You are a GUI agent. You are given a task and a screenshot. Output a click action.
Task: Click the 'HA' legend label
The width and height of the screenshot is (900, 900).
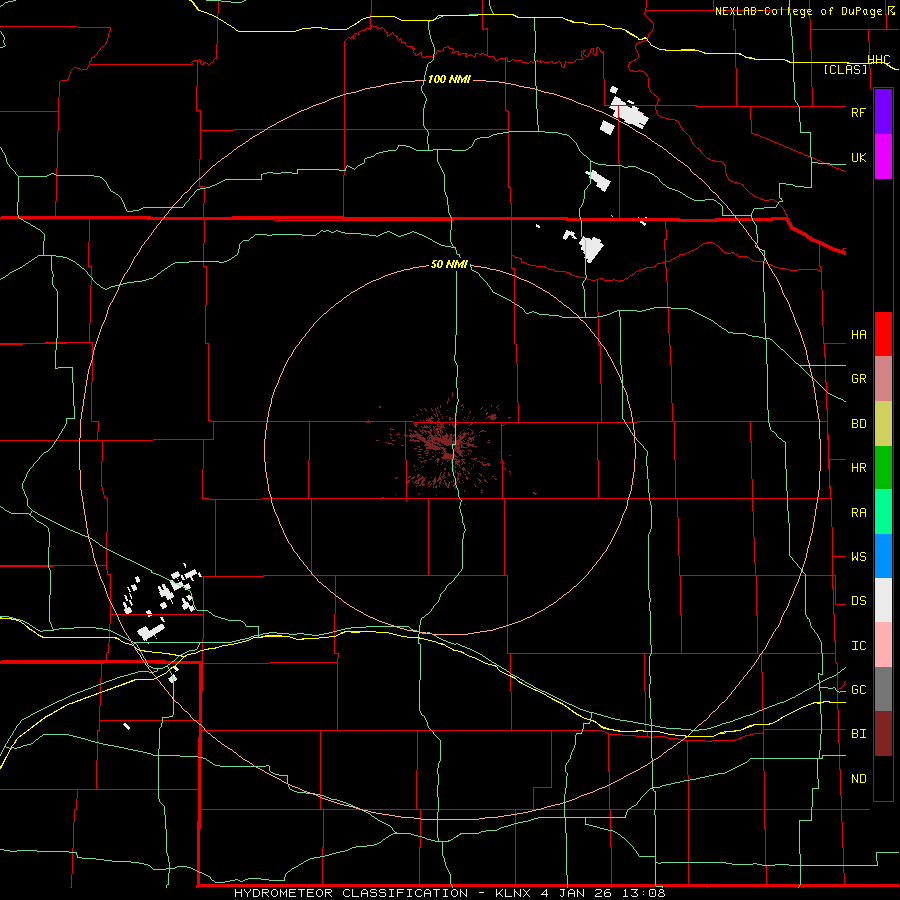click(x=858, y=334)
